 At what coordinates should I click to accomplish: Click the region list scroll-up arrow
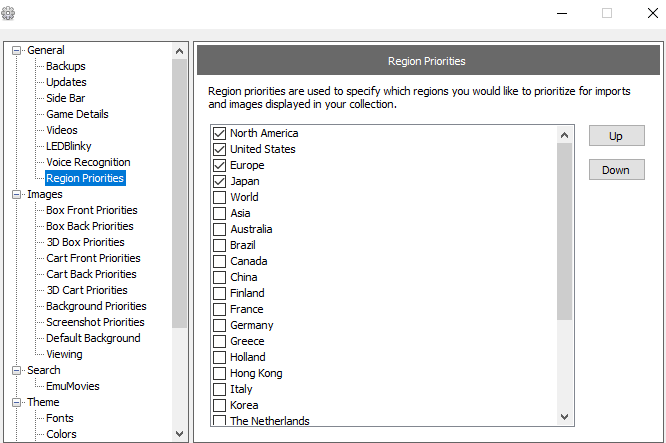(x=564, y=135)
